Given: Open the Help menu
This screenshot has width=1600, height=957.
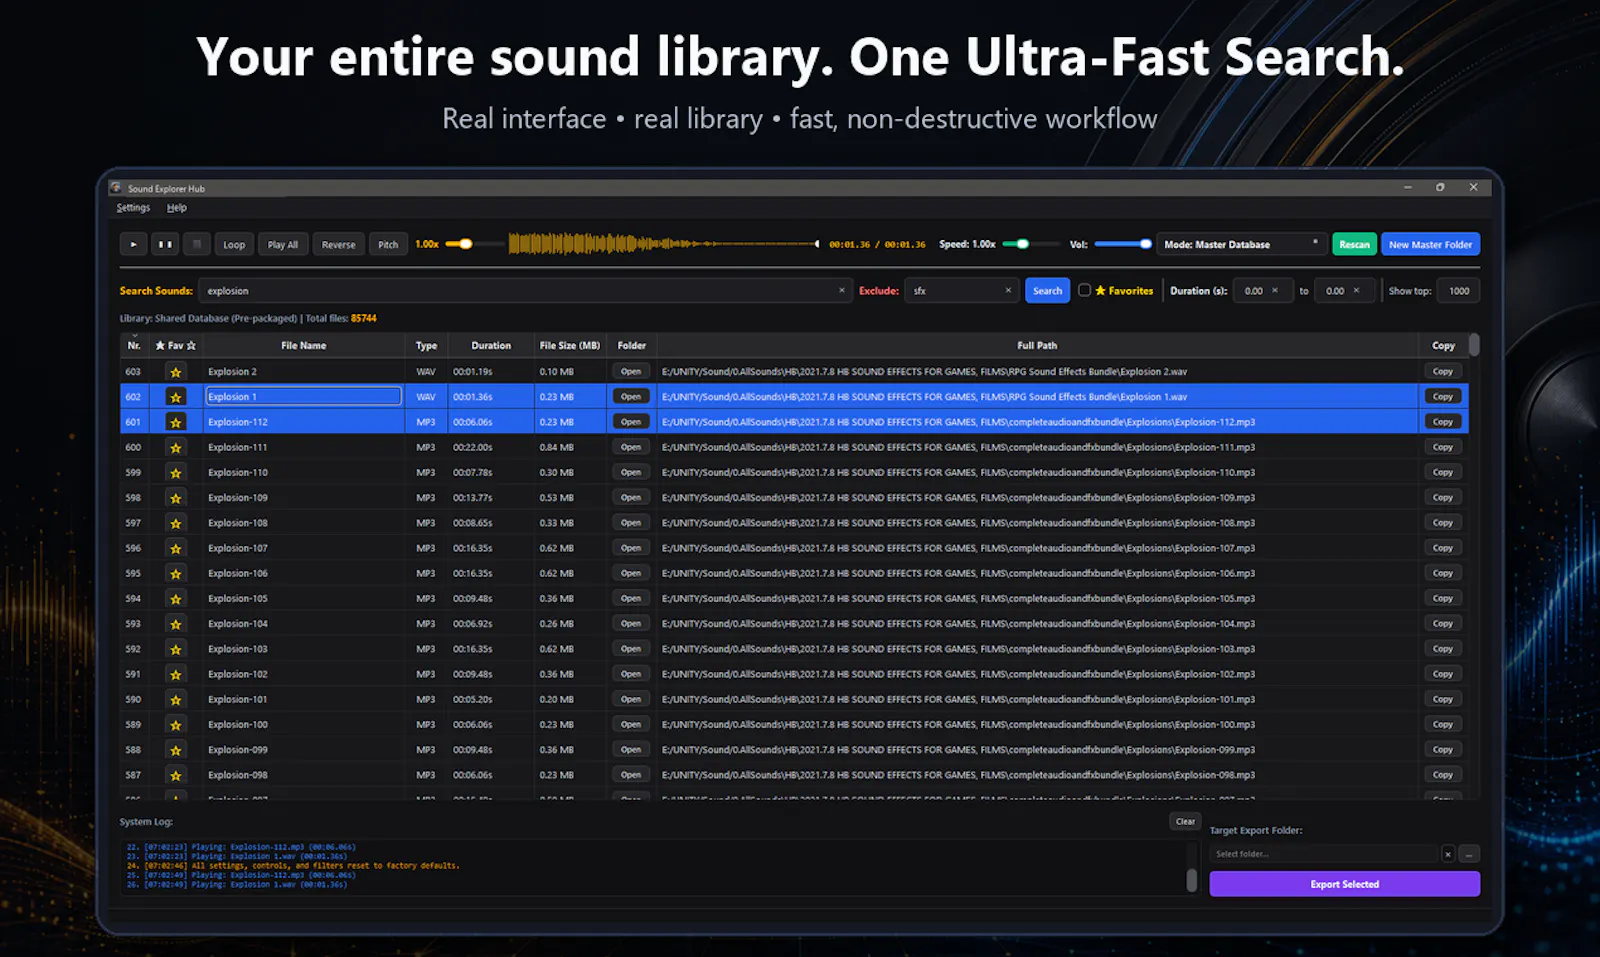Looking at the screenshot, I should (177, 208).
